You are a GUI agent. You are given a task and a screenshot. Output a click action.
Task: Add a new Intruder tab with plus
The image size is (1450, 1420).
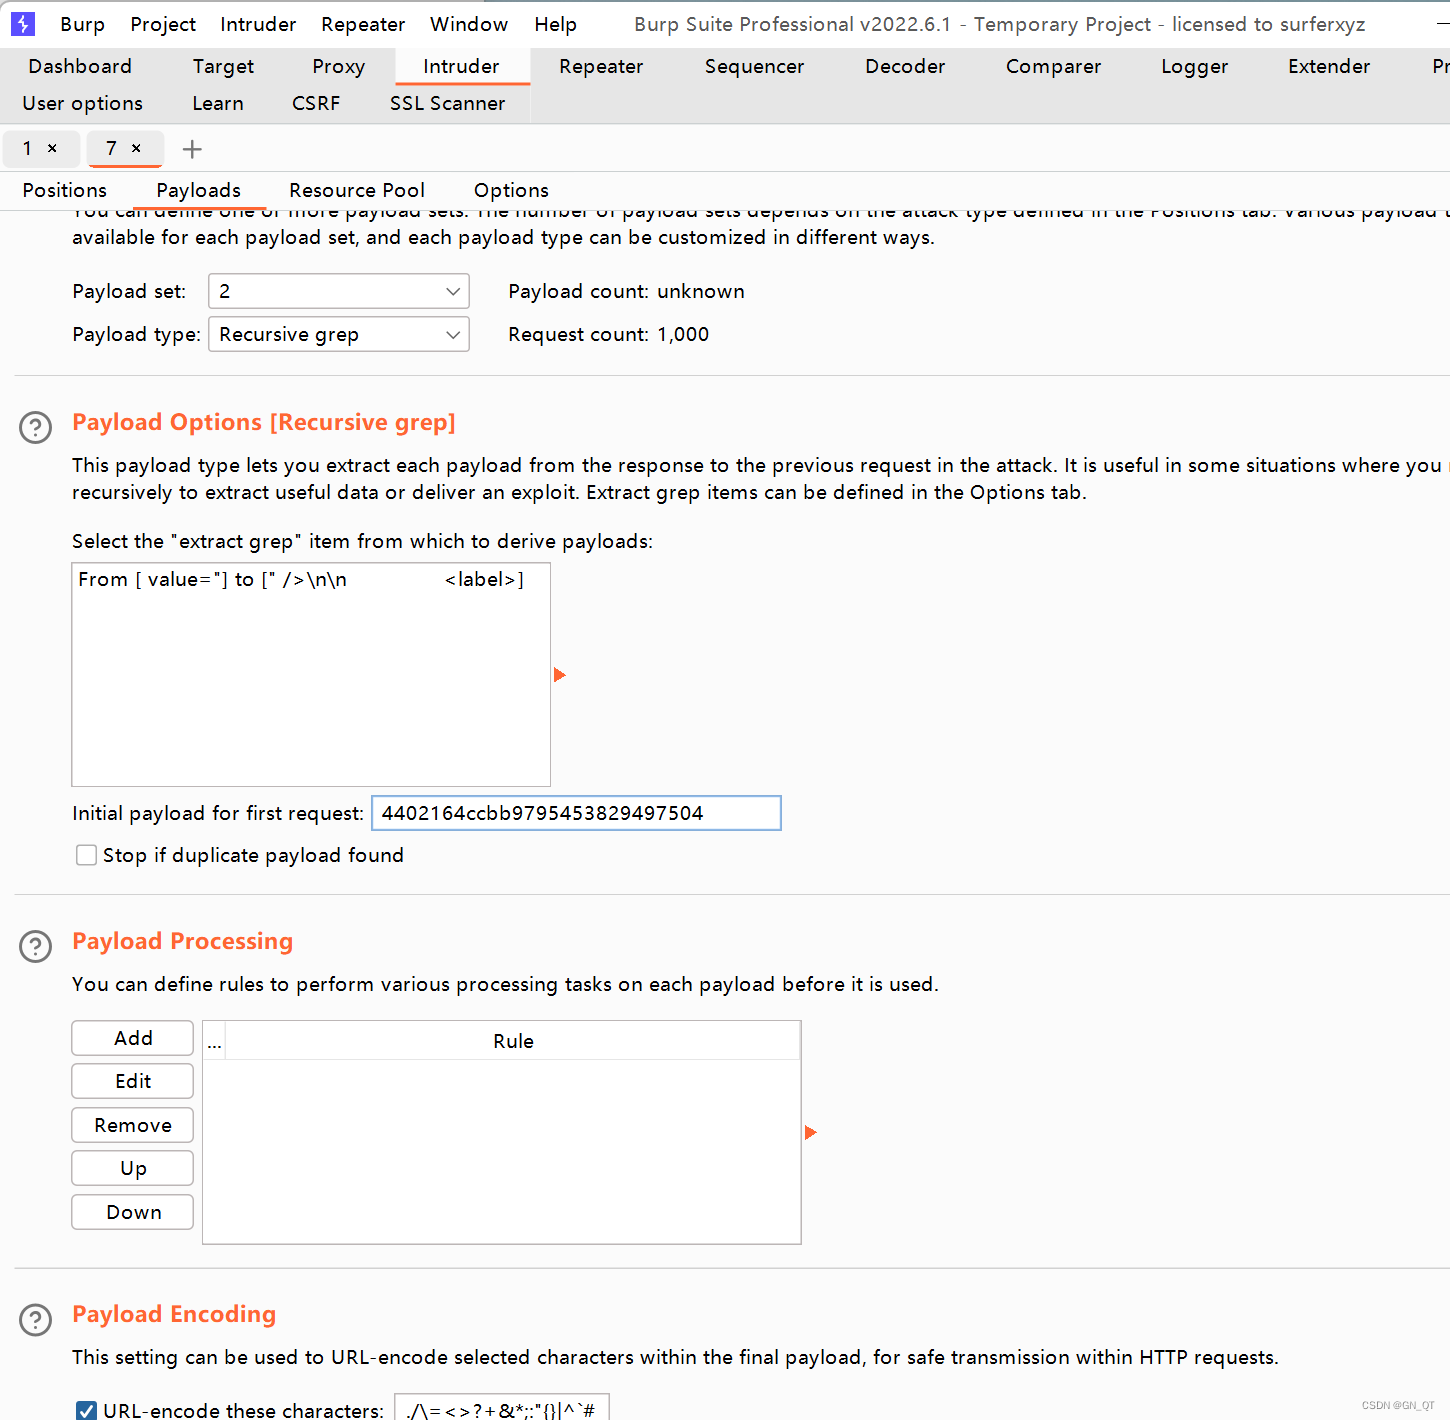[192, 149]
